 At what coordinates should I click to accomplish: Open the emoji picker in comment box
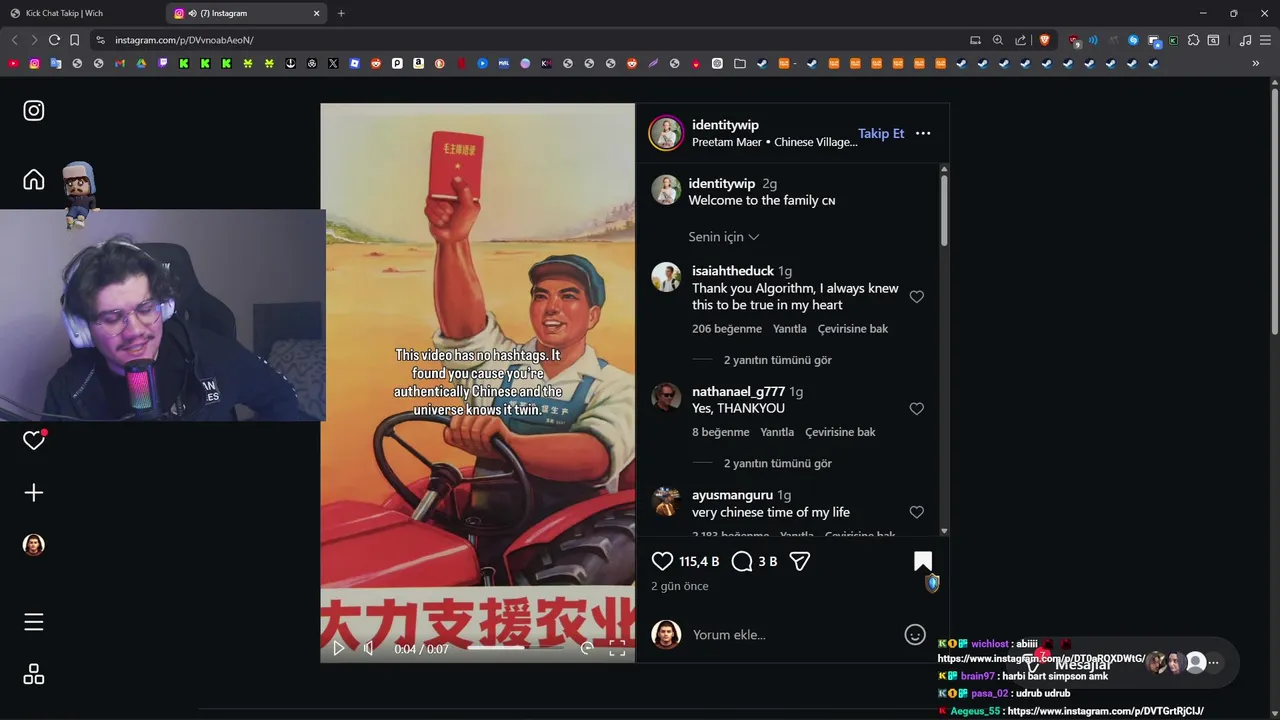tap(915, 635)
